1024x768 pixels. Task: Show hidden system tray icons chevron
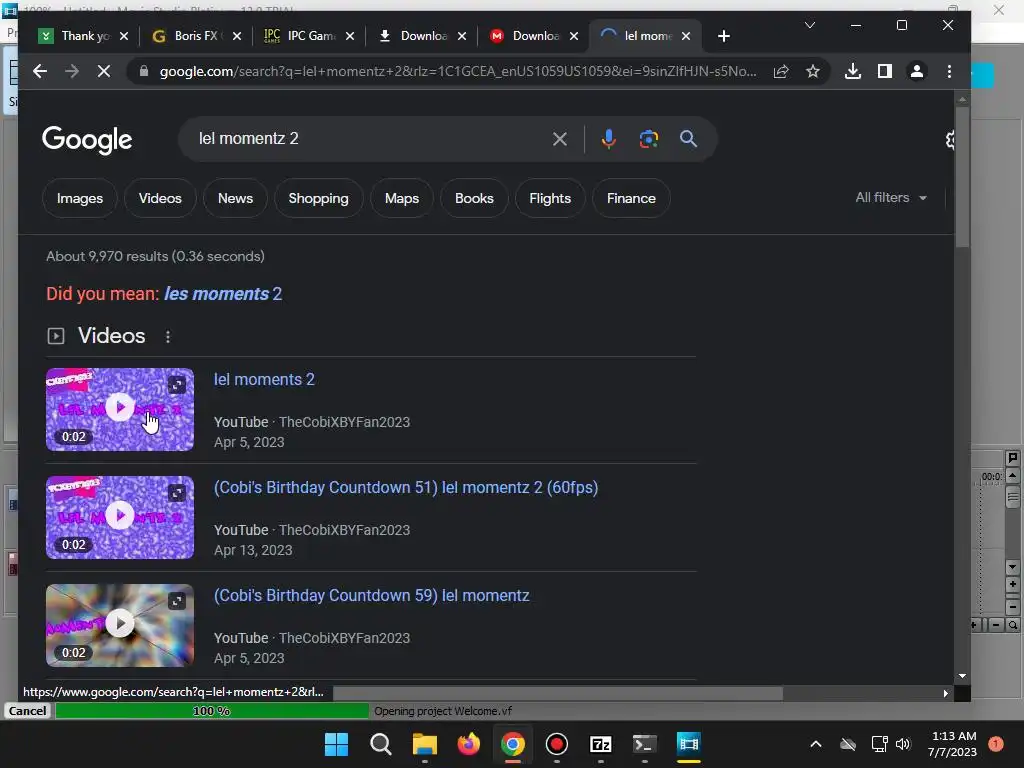coord(816,744)
